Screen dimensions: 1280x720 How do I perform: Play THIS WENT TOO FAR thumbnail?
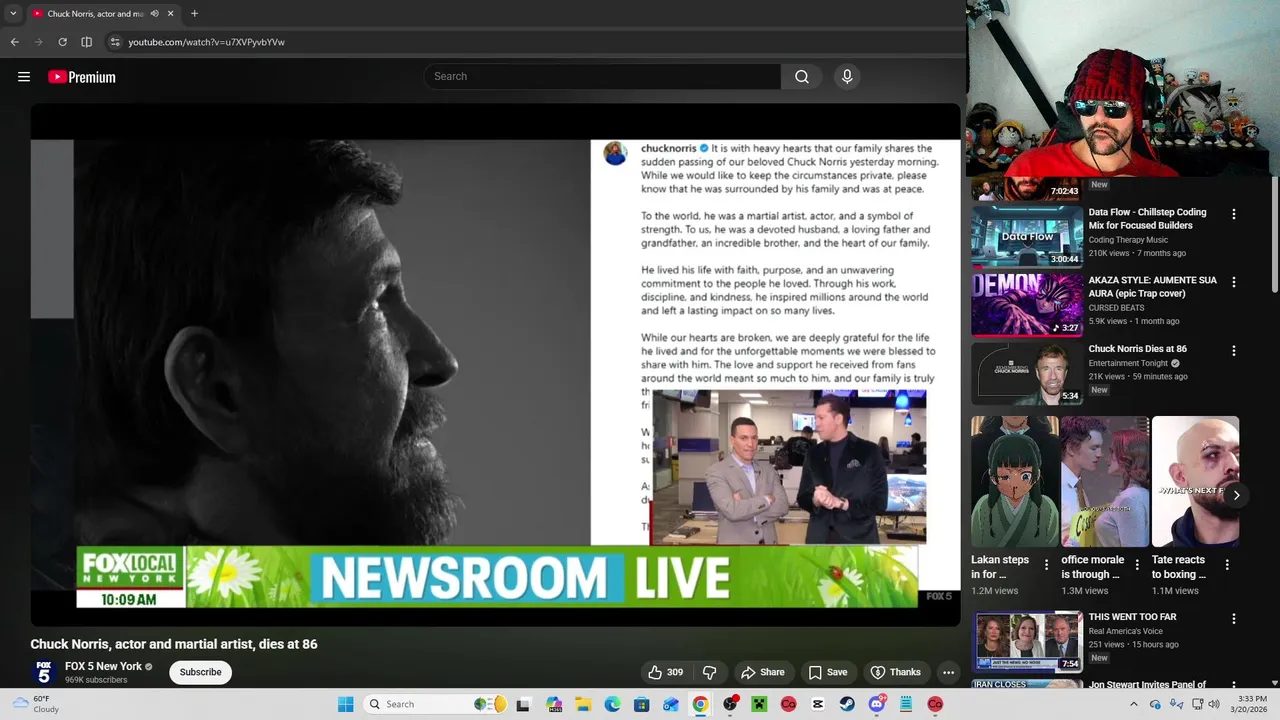tap(1027, 641)
